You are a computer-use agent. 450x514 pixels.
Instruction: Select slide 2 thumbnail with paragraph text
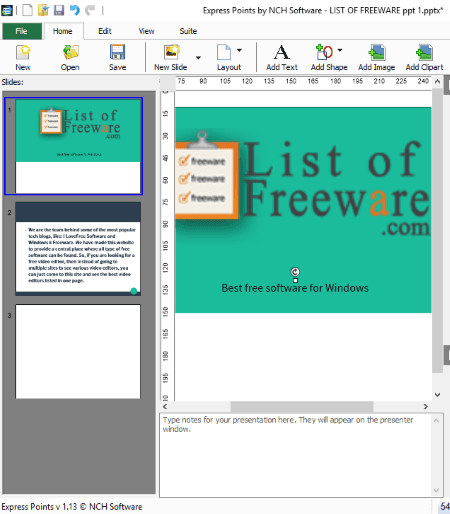pos(78,249)
